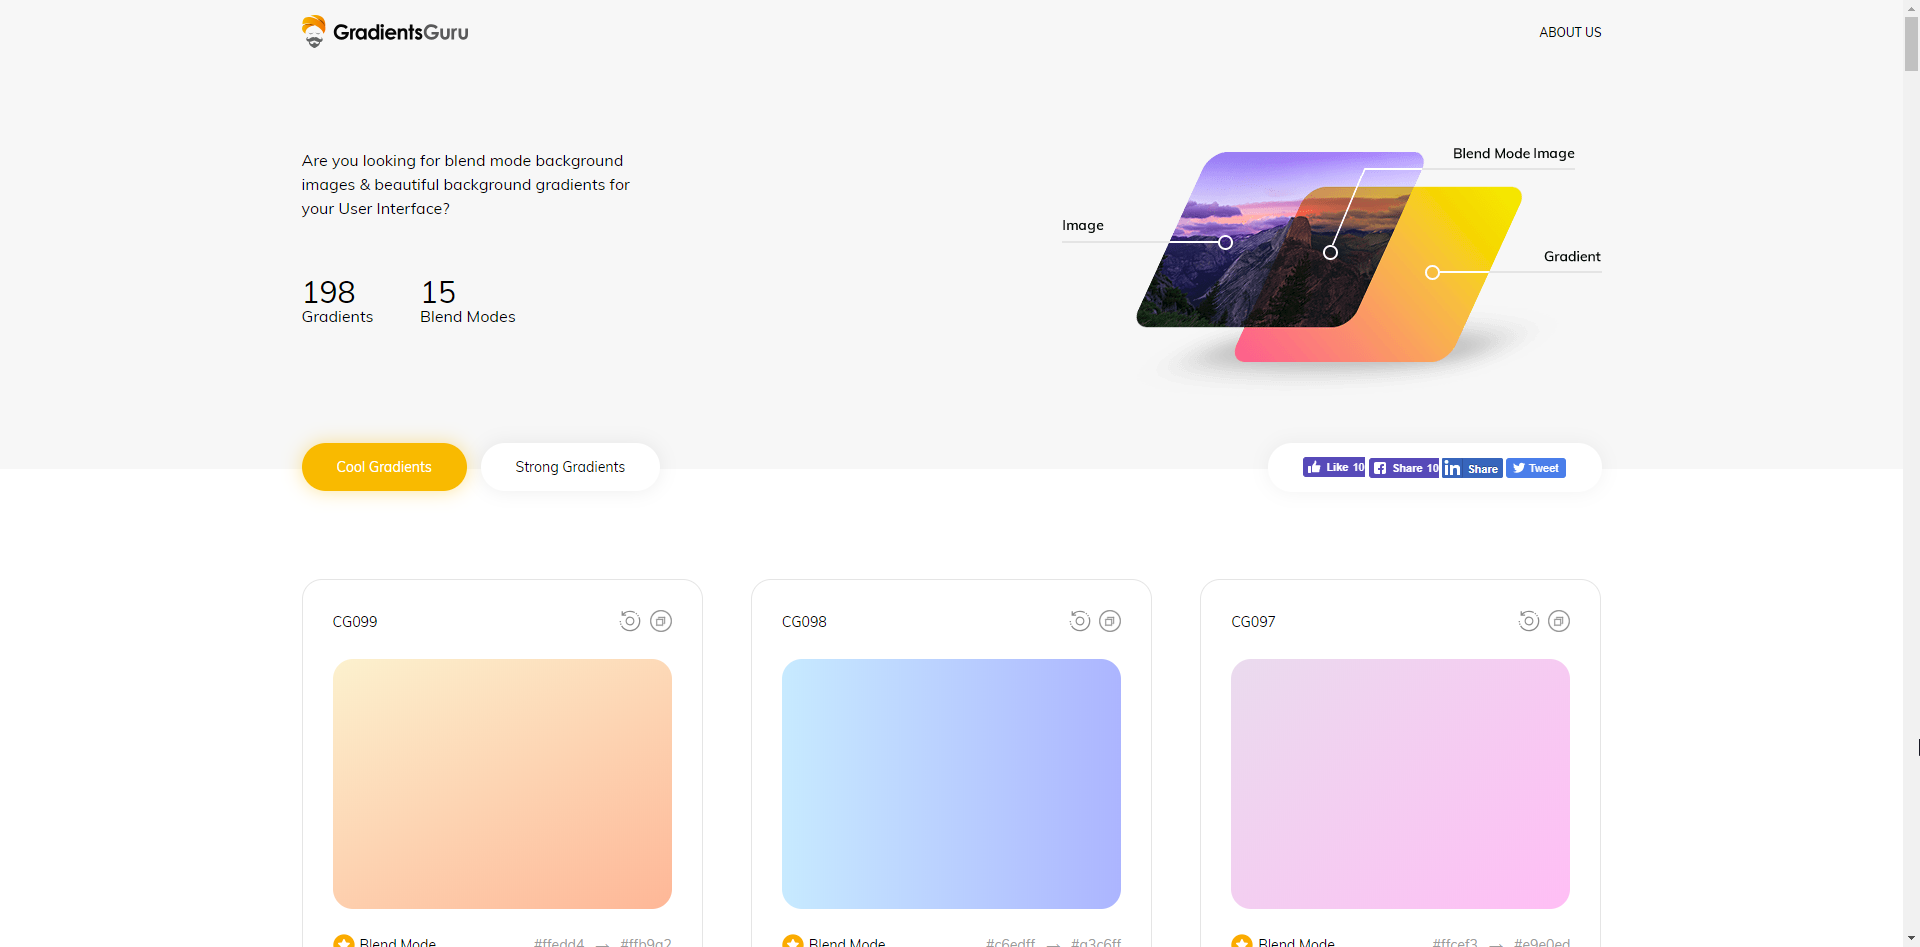Share on Facebook
The image size is (1920, 947).
(x=1404, y=468)
